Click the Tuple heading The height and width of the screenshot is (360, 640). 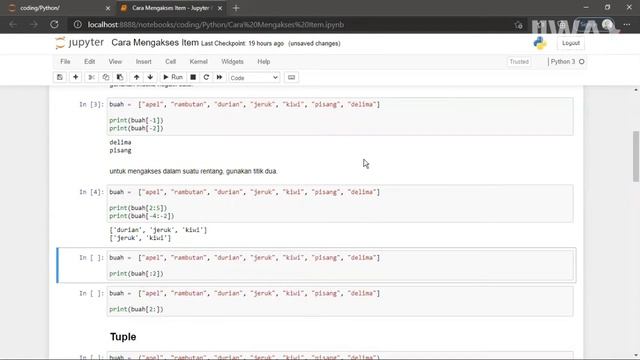[x=123, y=337]
